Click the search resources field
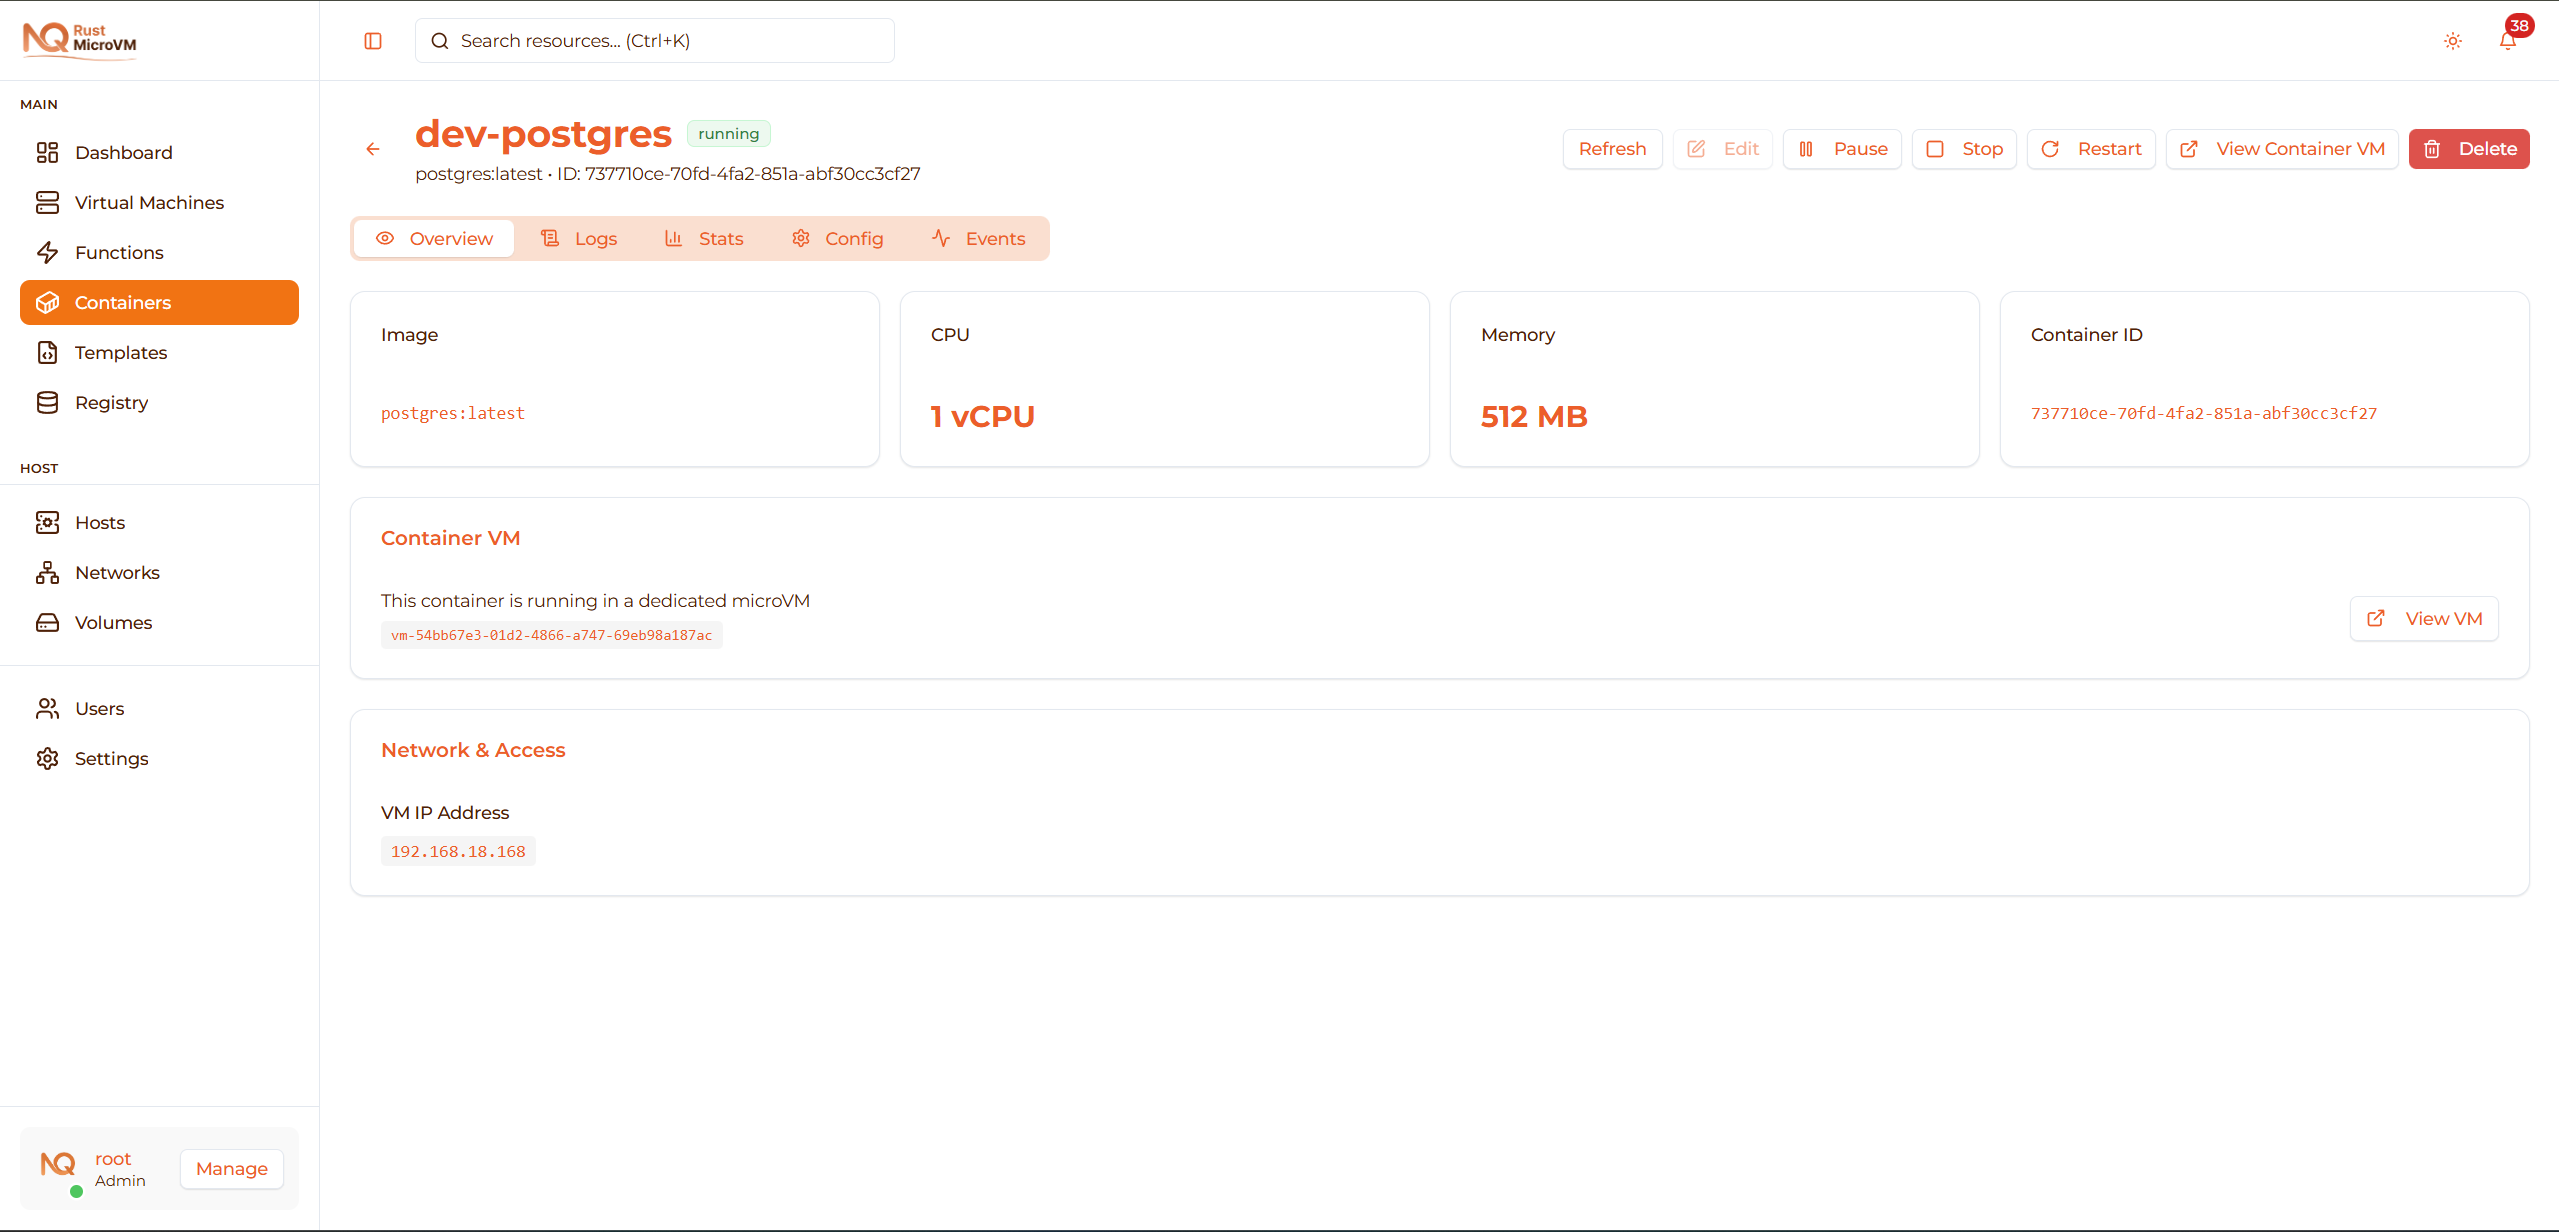 [653, 40]
